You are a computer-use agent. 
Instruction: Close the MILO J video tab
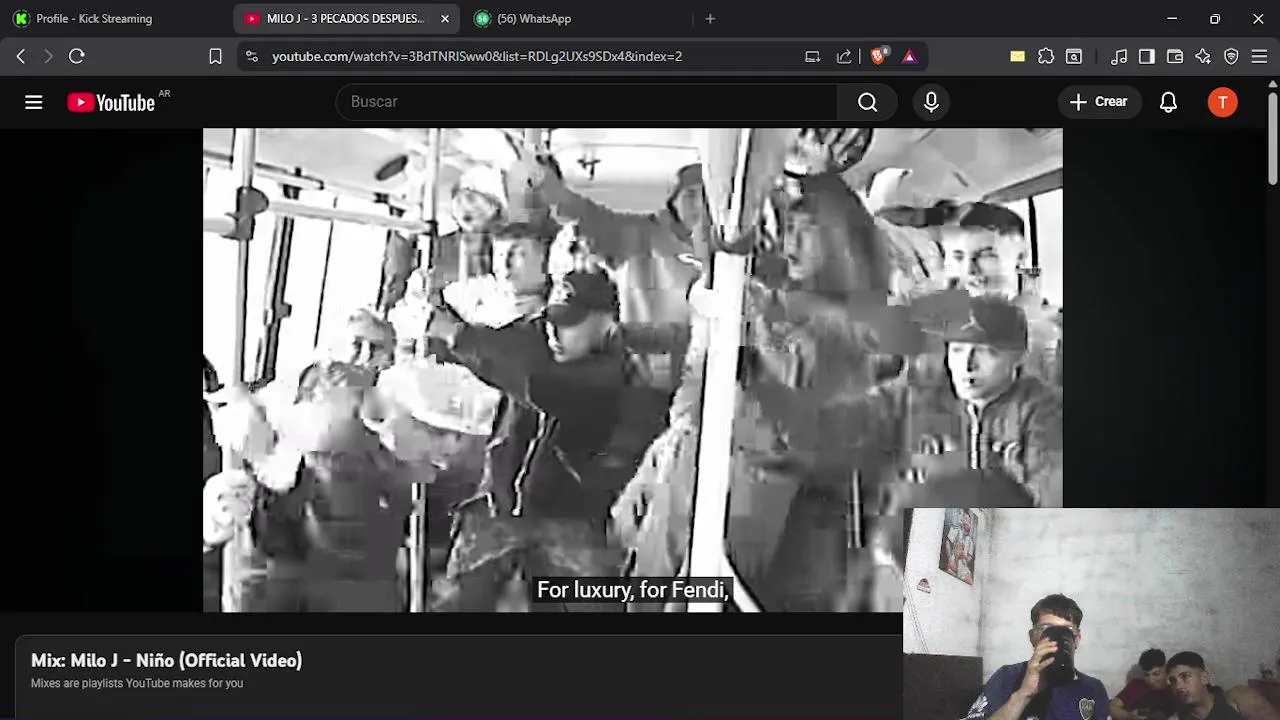click(x=445, y=18)
